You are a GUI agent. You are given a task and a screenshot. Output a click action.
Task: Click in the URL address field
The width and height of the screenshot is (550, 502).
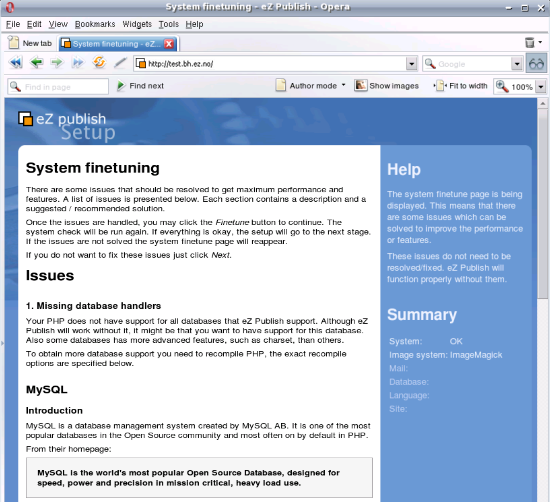coord(275,64)
